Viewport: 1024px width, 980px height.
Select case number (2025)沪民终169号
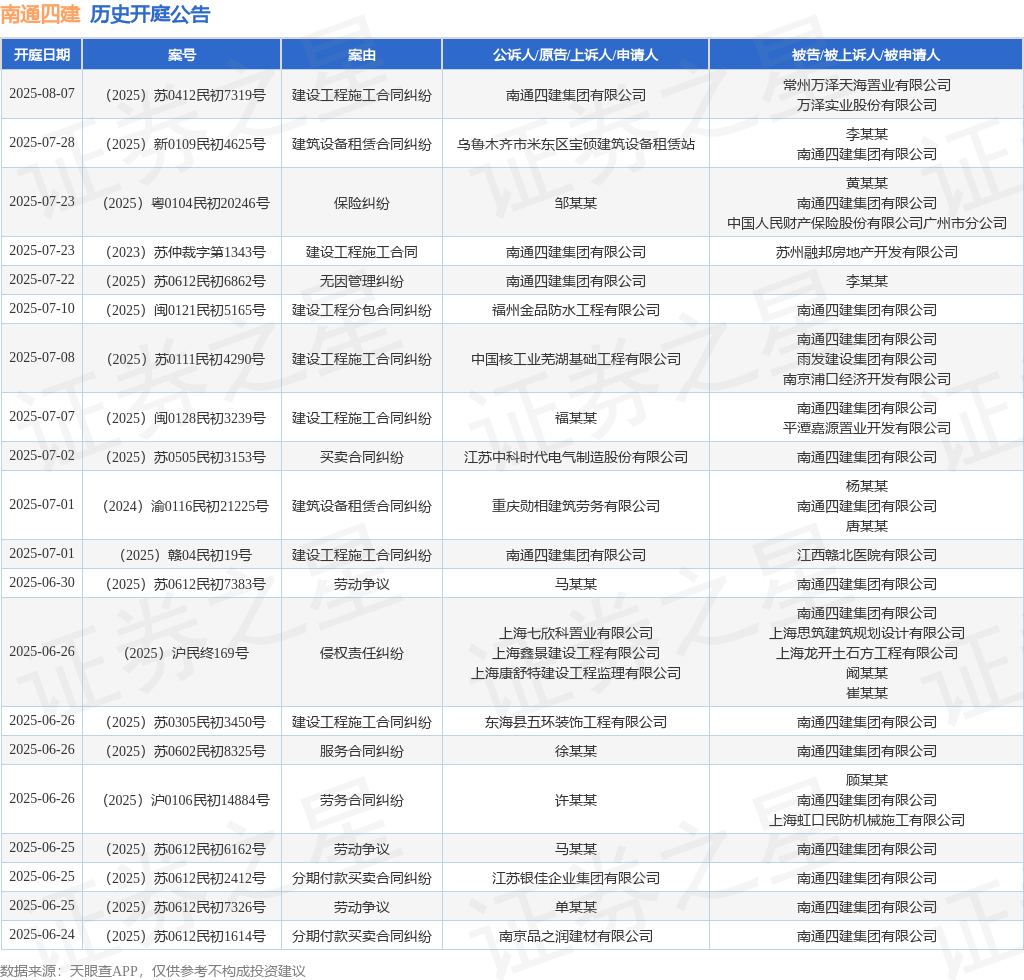[x=185, y=653]
